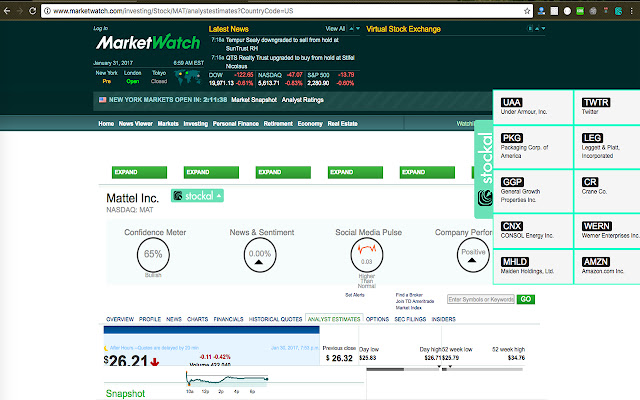Click the intraday price chart thumbnail
This screenshot has width=640, height=400.
(x=227, y=379)
